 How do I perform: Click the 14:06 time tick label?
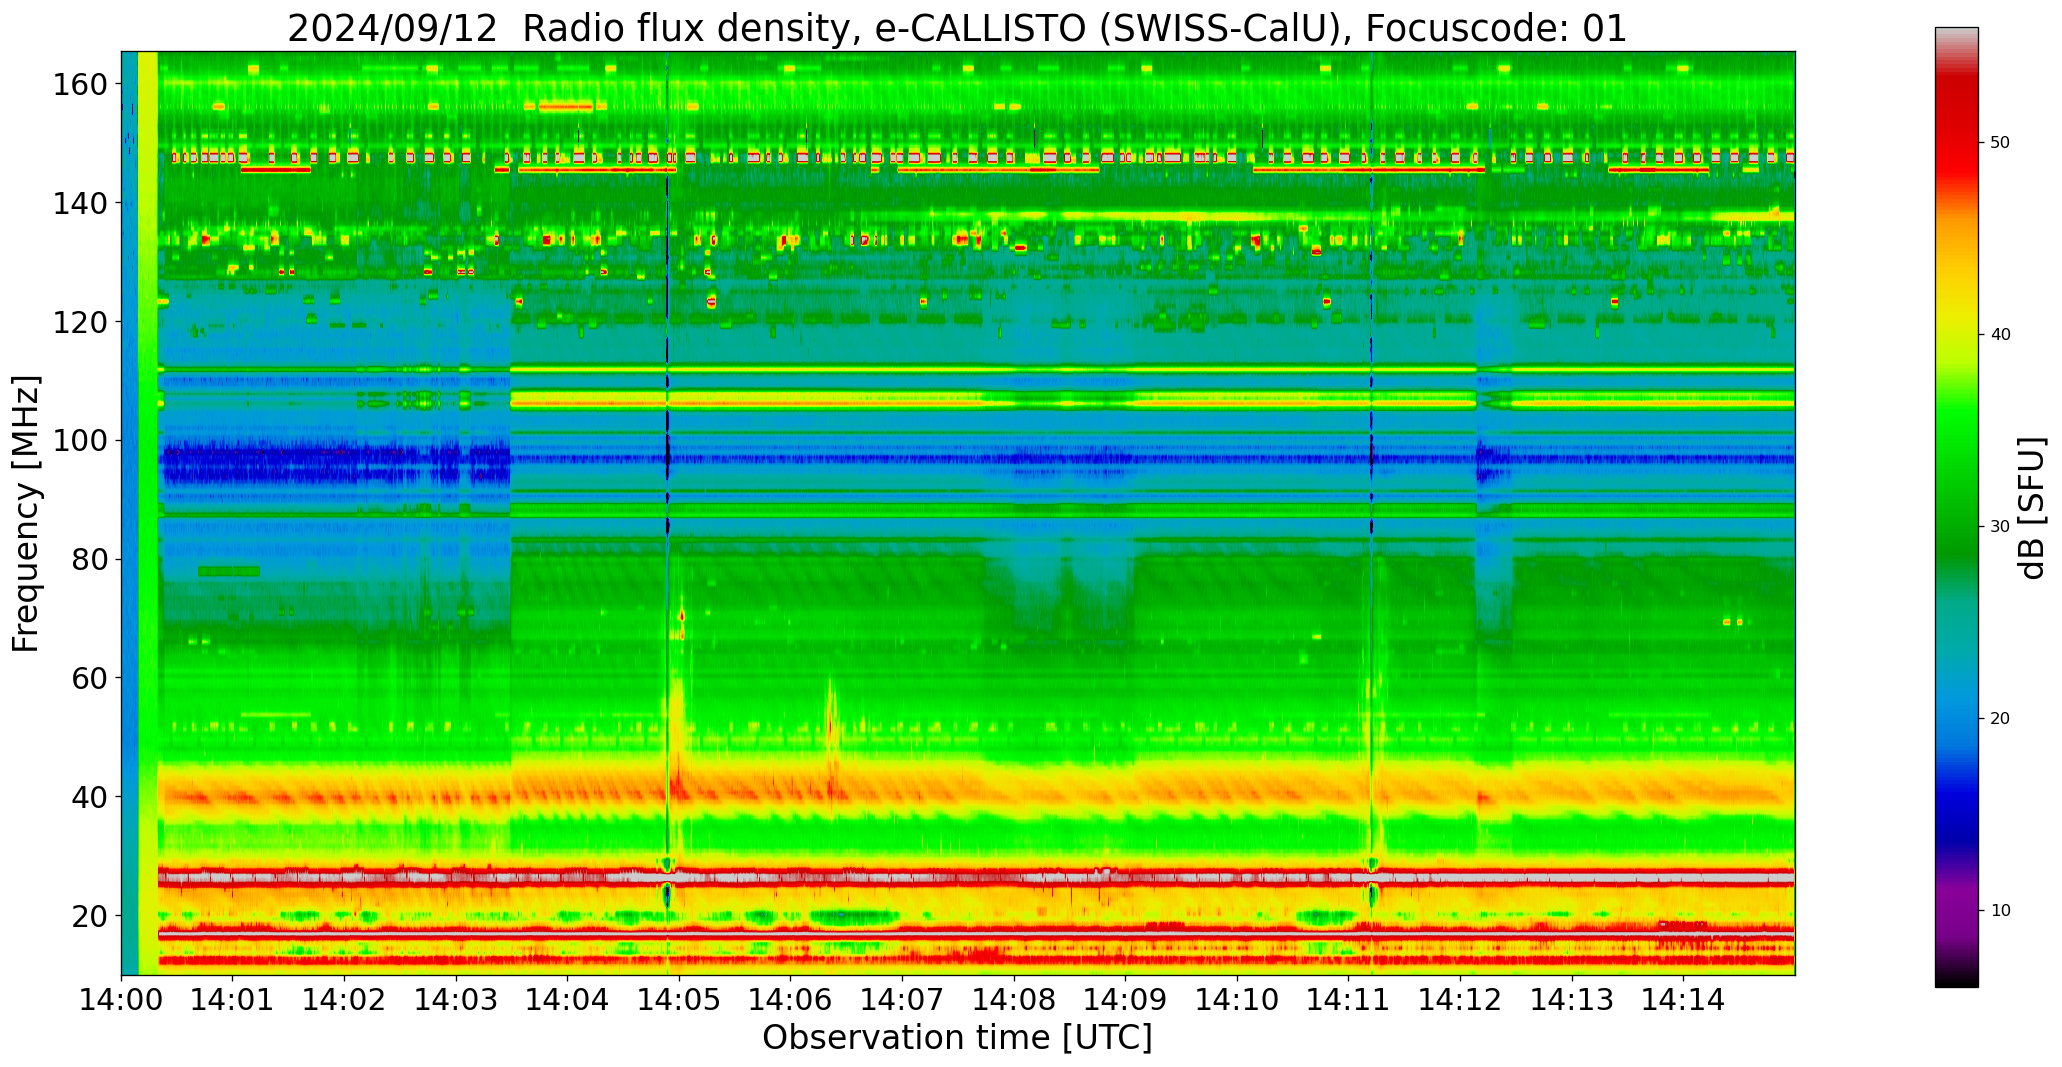[x=791, y=998]
